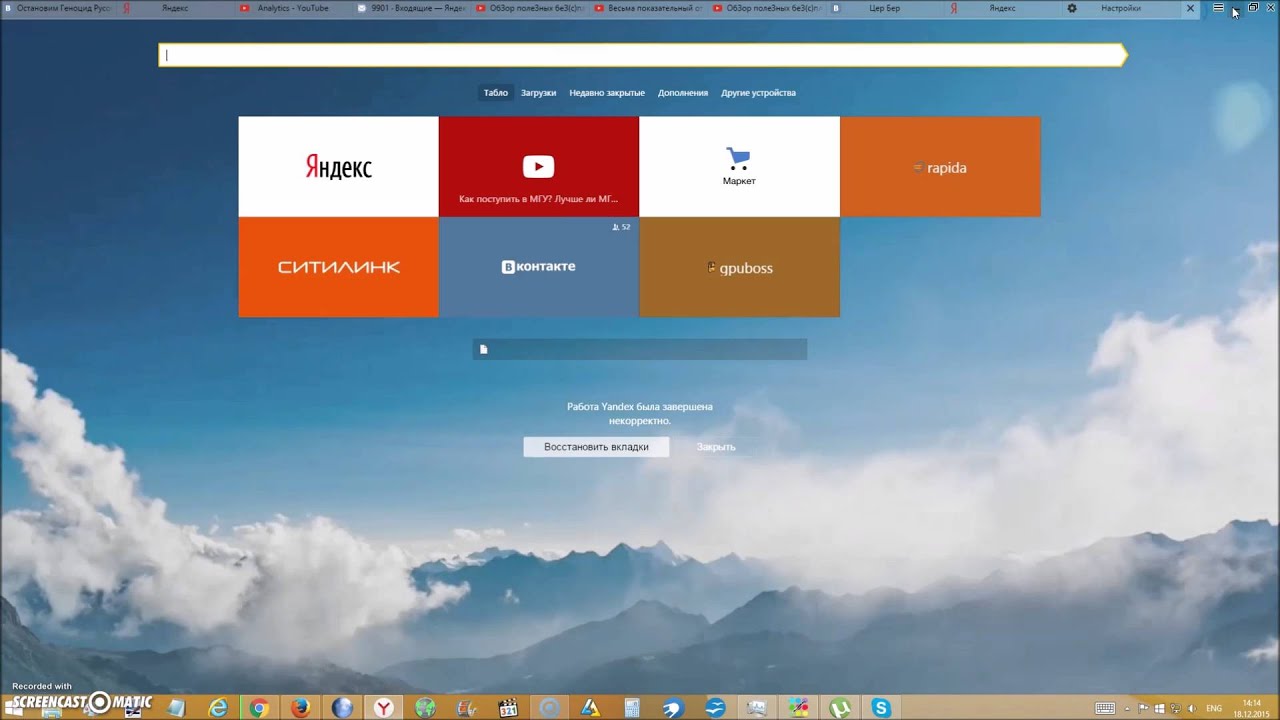
Task: Open the on-screen keyboard tray icon
Action: pos(1105,708)
